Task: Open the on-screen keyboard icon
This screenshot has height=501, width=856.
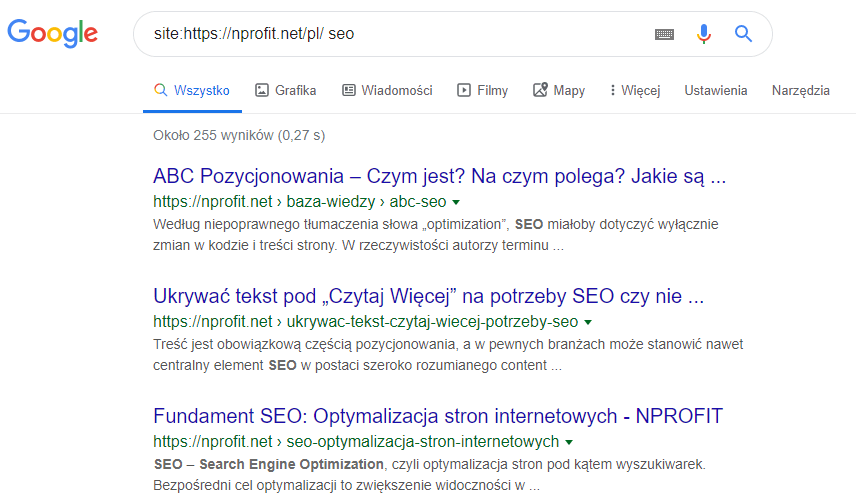Action: pos(664,34)
